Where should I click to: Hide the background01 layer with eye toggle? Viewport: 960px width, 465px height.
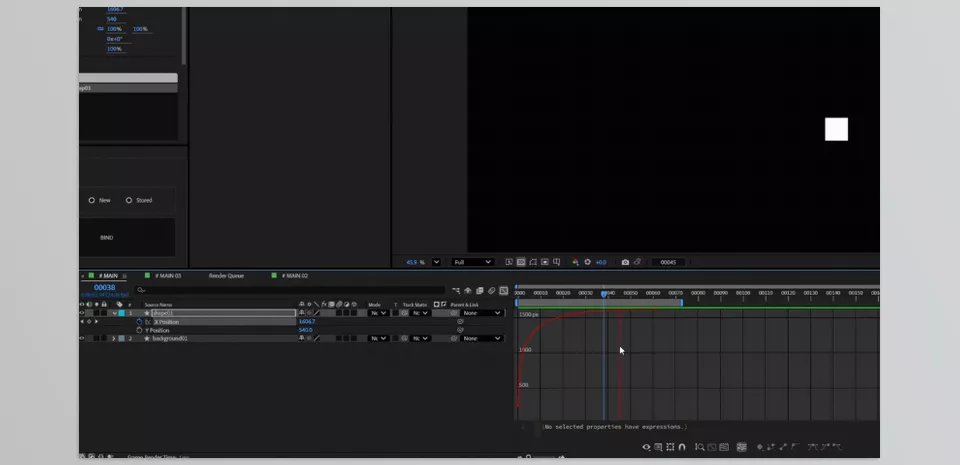click(x=82, y=338)
